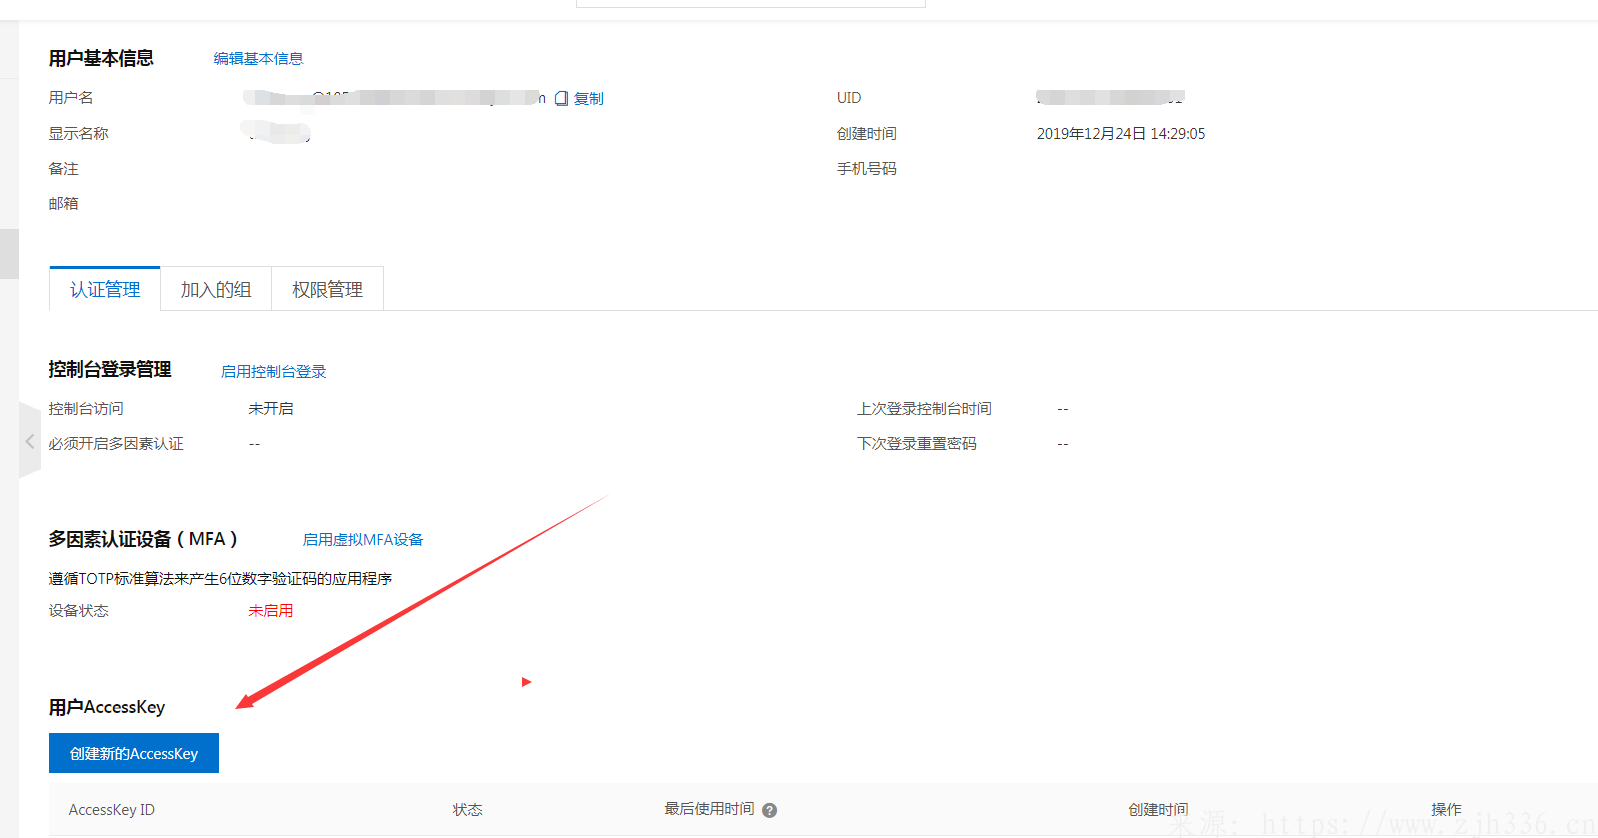Enable virtual MFA via 启用虚拟MFA设备 link
The image size is (1598, 838).
[x=362, y=539]
